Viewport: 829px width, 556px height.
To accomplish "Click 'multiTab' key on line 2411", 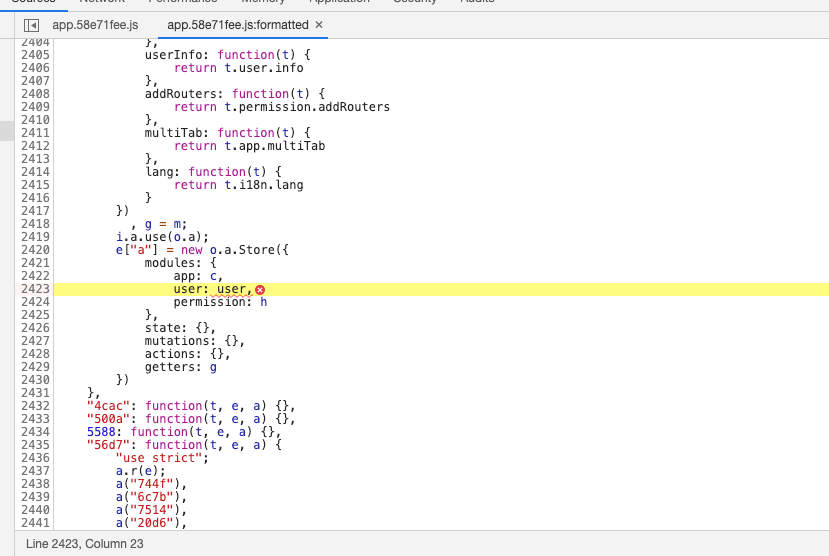I will point(173,133).
